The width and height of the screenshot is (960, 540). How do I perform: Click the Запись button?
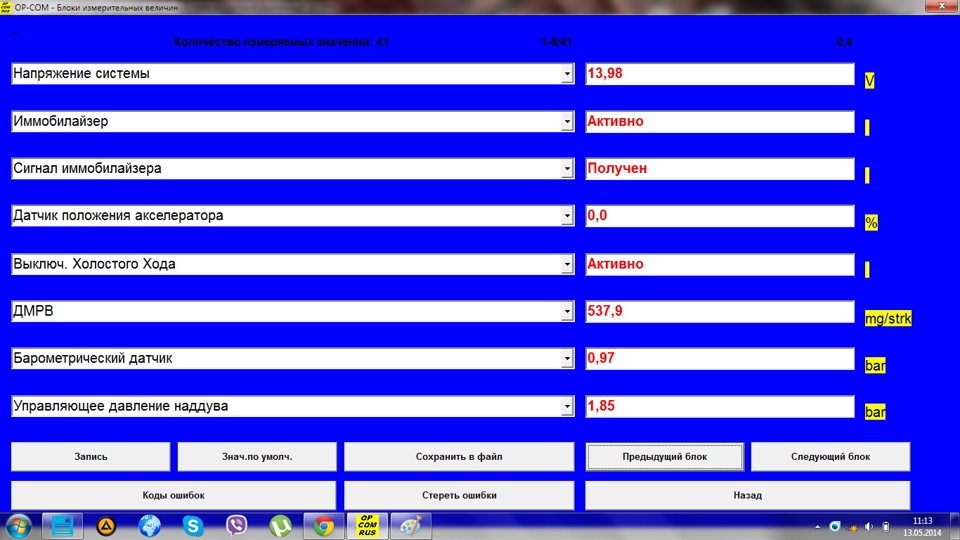(x=91, y=457)
